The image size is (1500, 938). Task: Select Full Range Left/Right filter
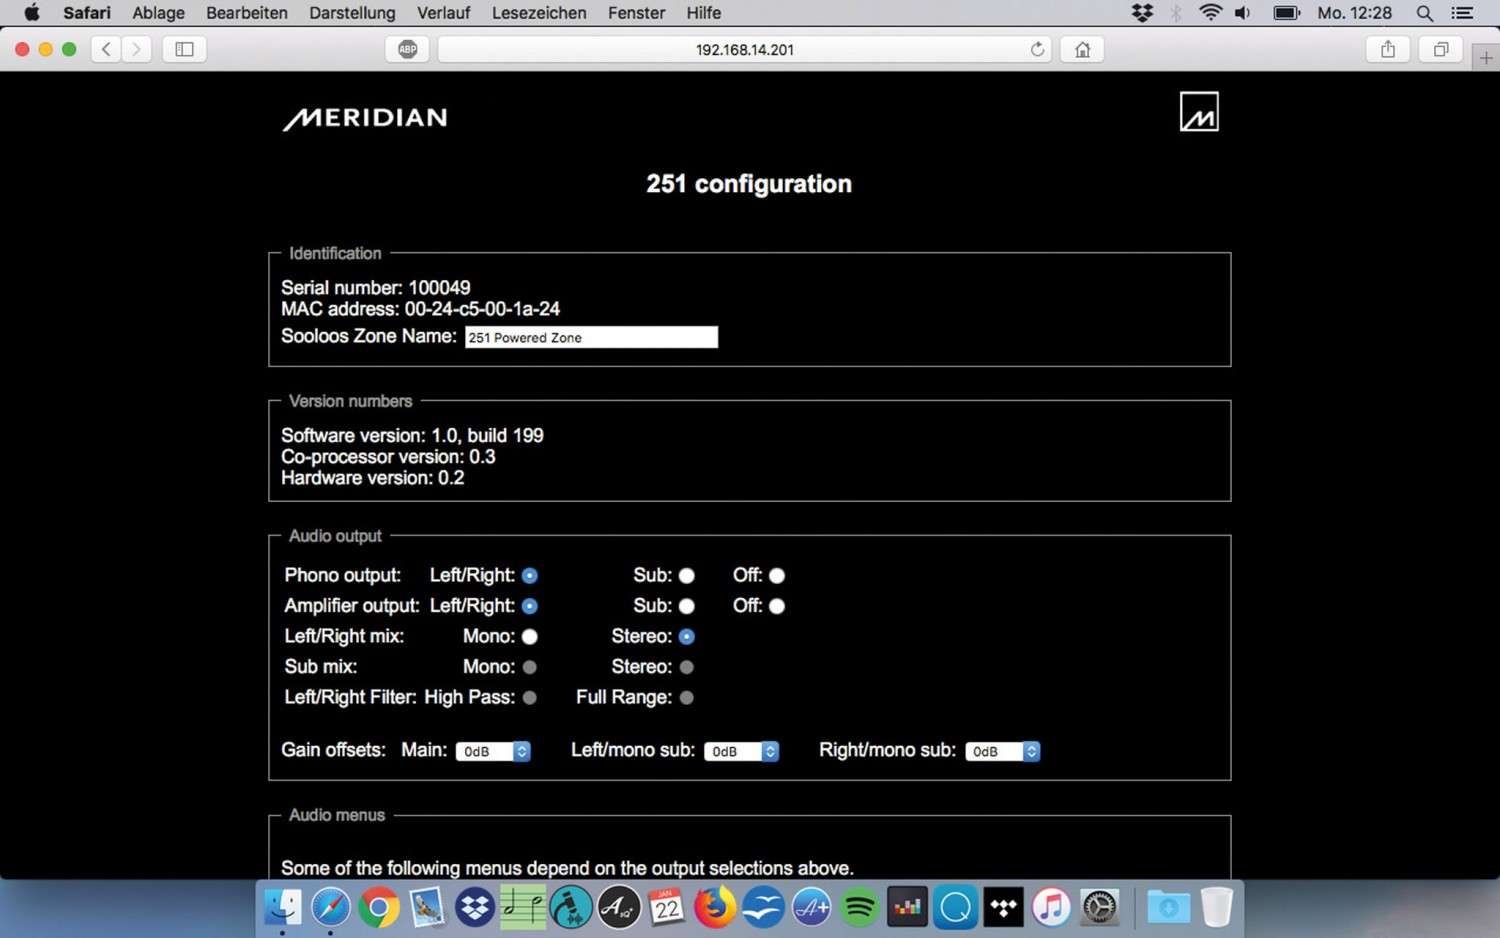coord(687,698)
